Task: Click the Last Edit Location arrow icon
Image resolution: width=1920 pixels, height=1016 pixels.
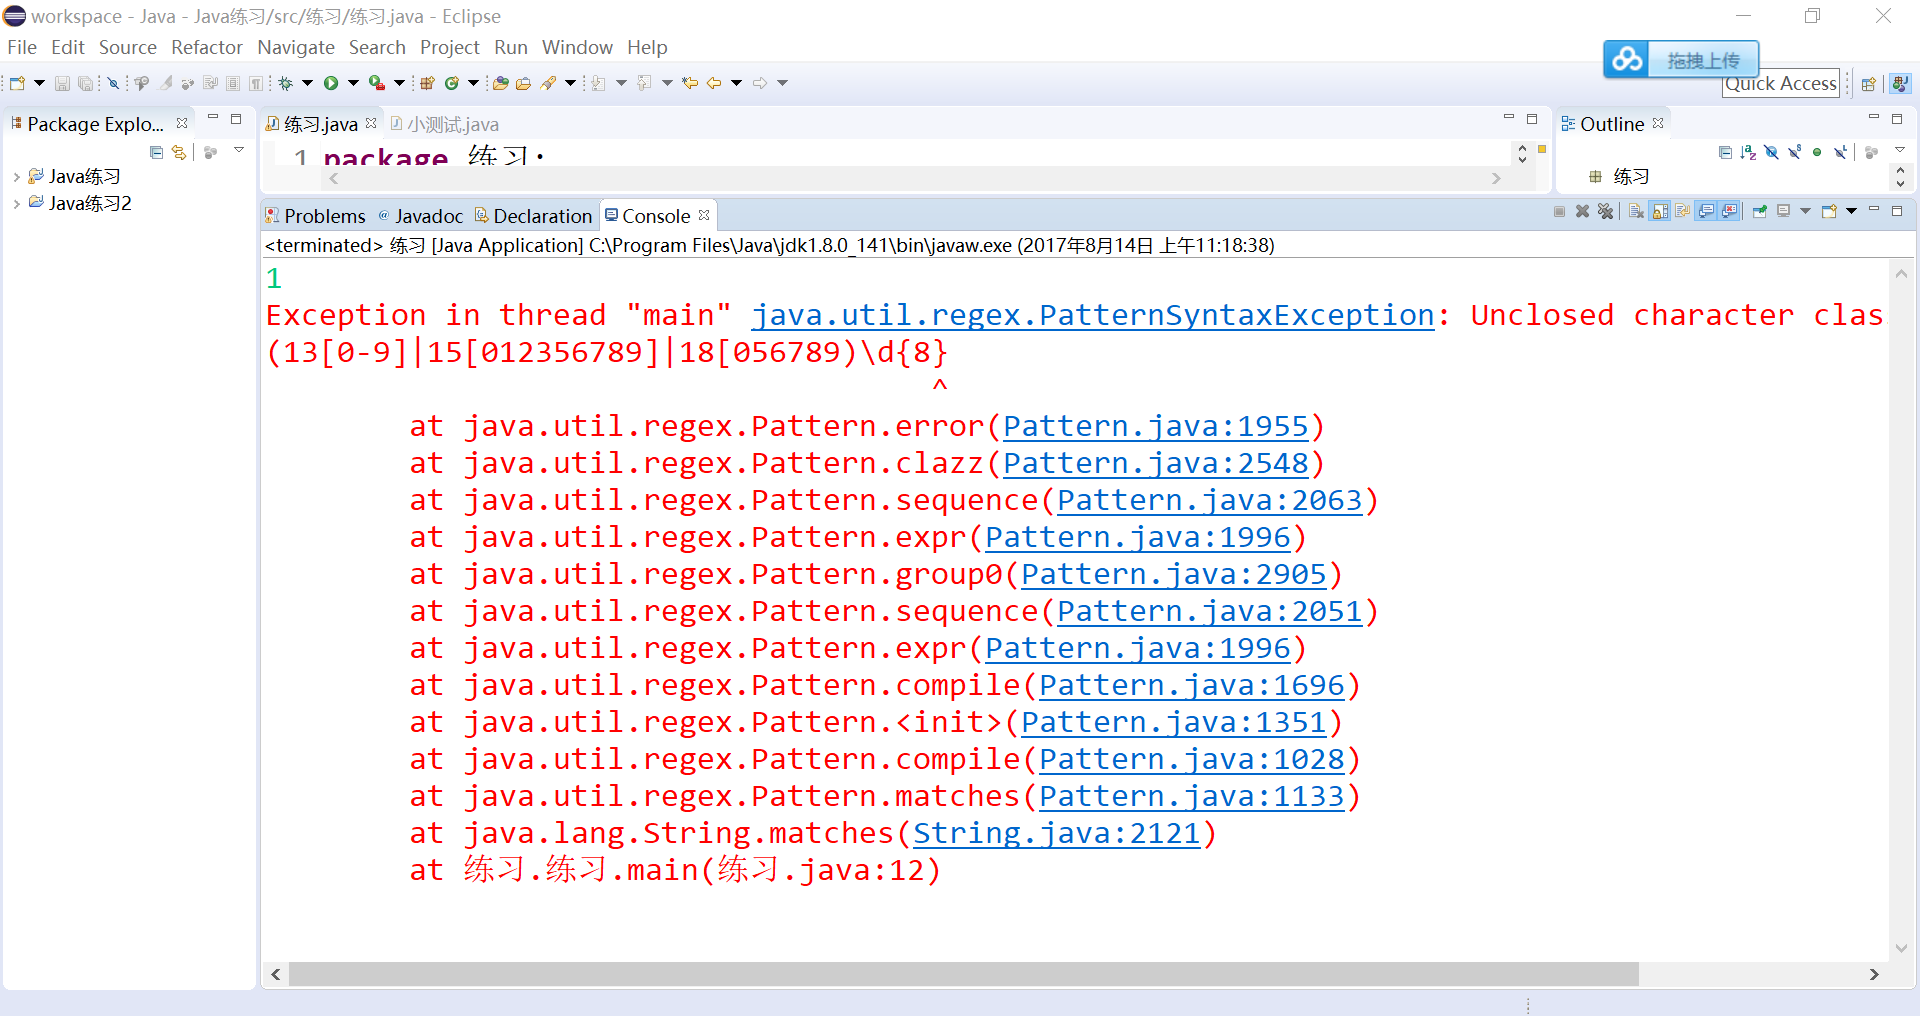Action: tap(689, 83)
